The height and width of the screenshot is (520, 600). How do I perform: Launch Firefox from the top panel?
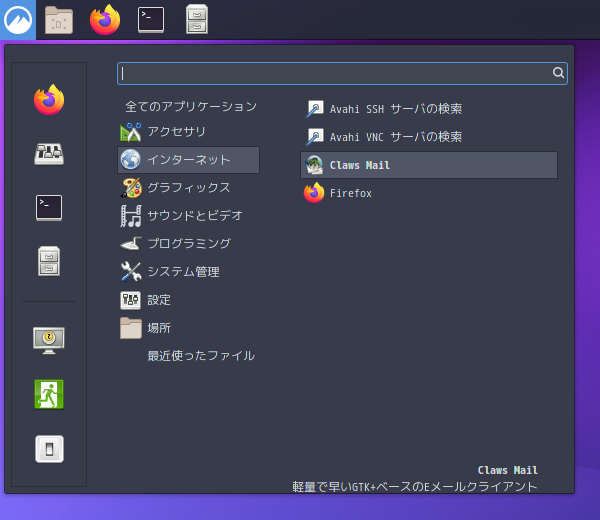point(105,20)
